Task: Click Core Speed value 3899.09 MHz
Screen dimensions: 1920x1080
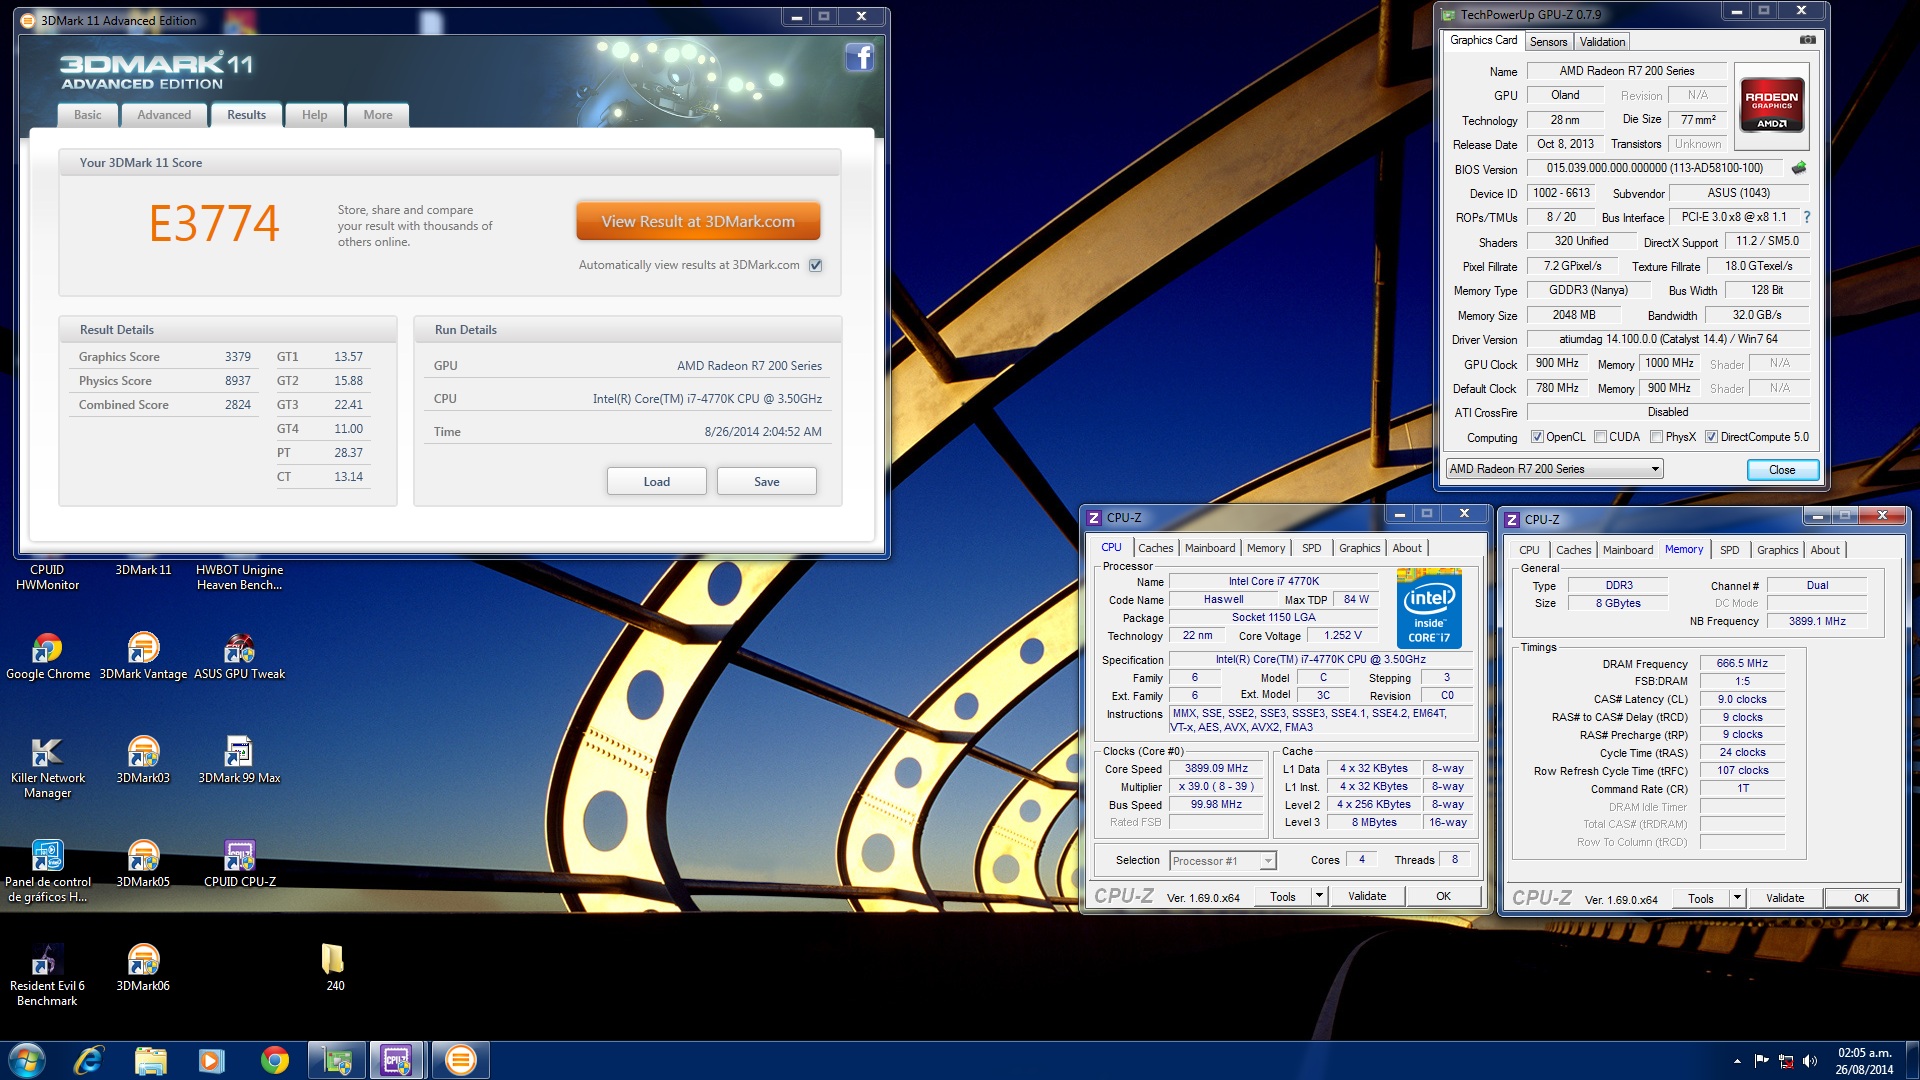Action: 1216,768
